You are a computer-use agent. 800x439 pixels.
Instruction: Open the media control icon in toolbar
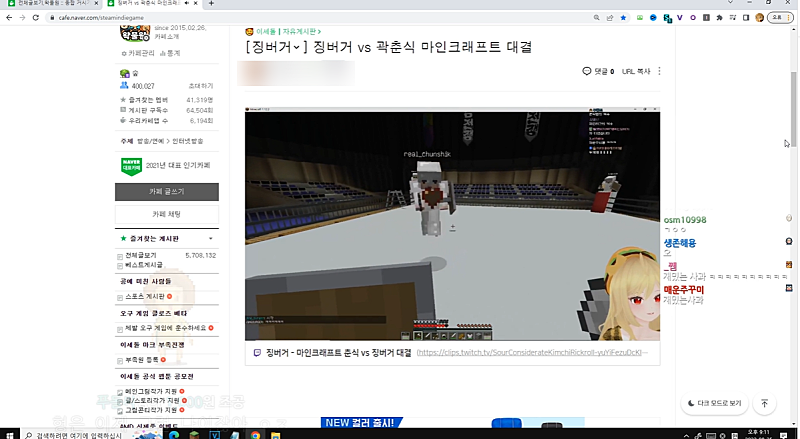[733, 17]
